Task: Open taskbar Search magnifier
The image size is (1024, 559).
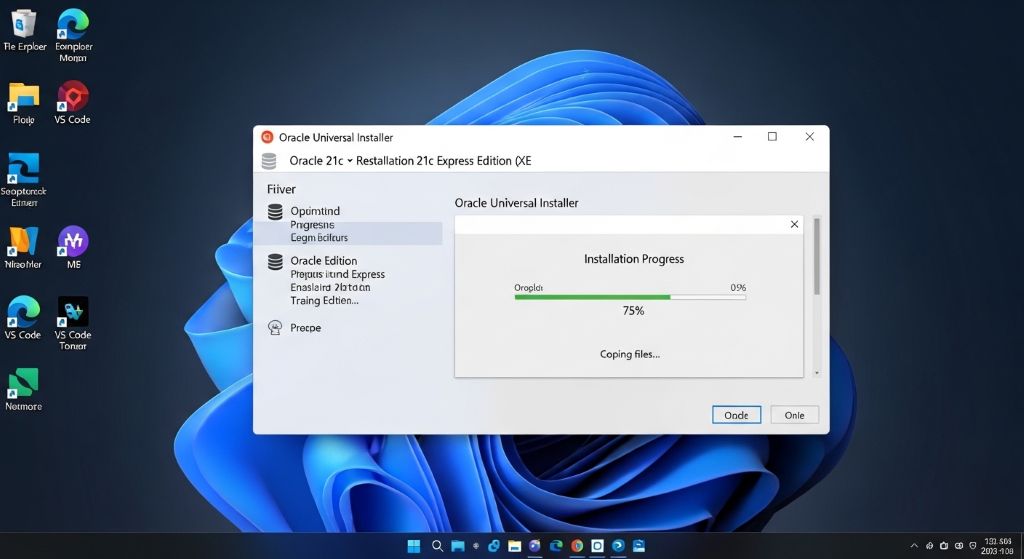Action: (x=437, y=546)
